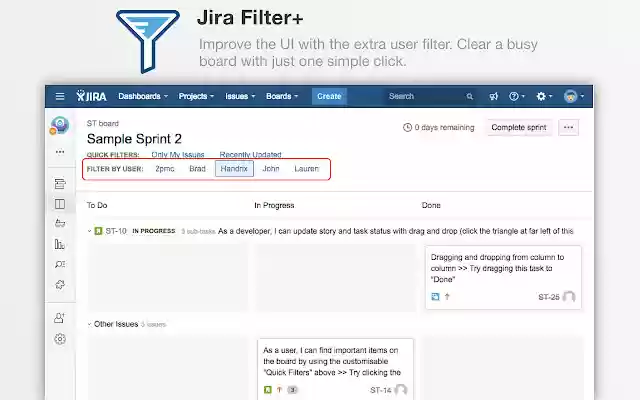The height and width of the screenshot is (400, 640).
Task: Open the Reports chart icon
Action: coord(60,244)
